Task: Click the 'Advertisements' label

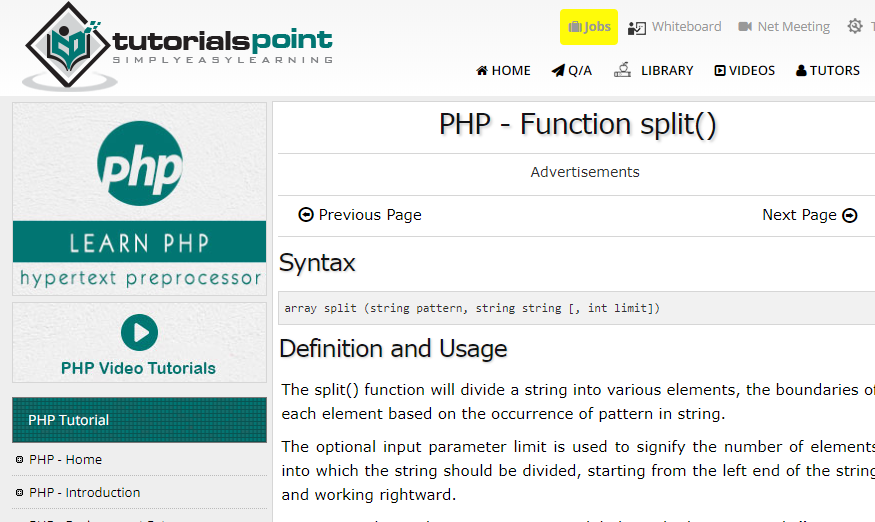Action: [x=585, y=172]
